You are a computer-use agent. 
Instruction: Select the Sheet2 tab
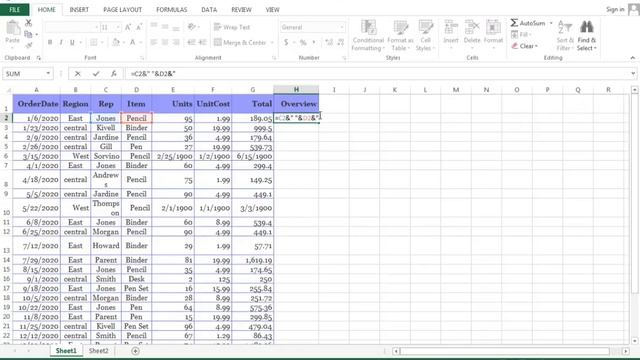click(99, 351)
